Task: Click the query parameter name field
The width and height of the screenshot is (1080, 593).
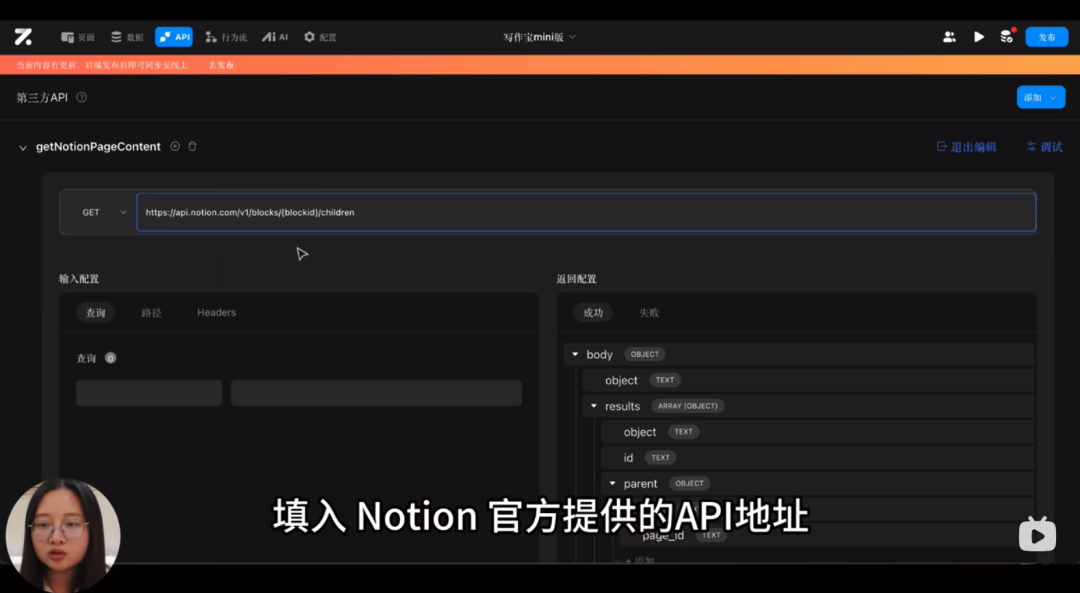Action: [149, 393]
